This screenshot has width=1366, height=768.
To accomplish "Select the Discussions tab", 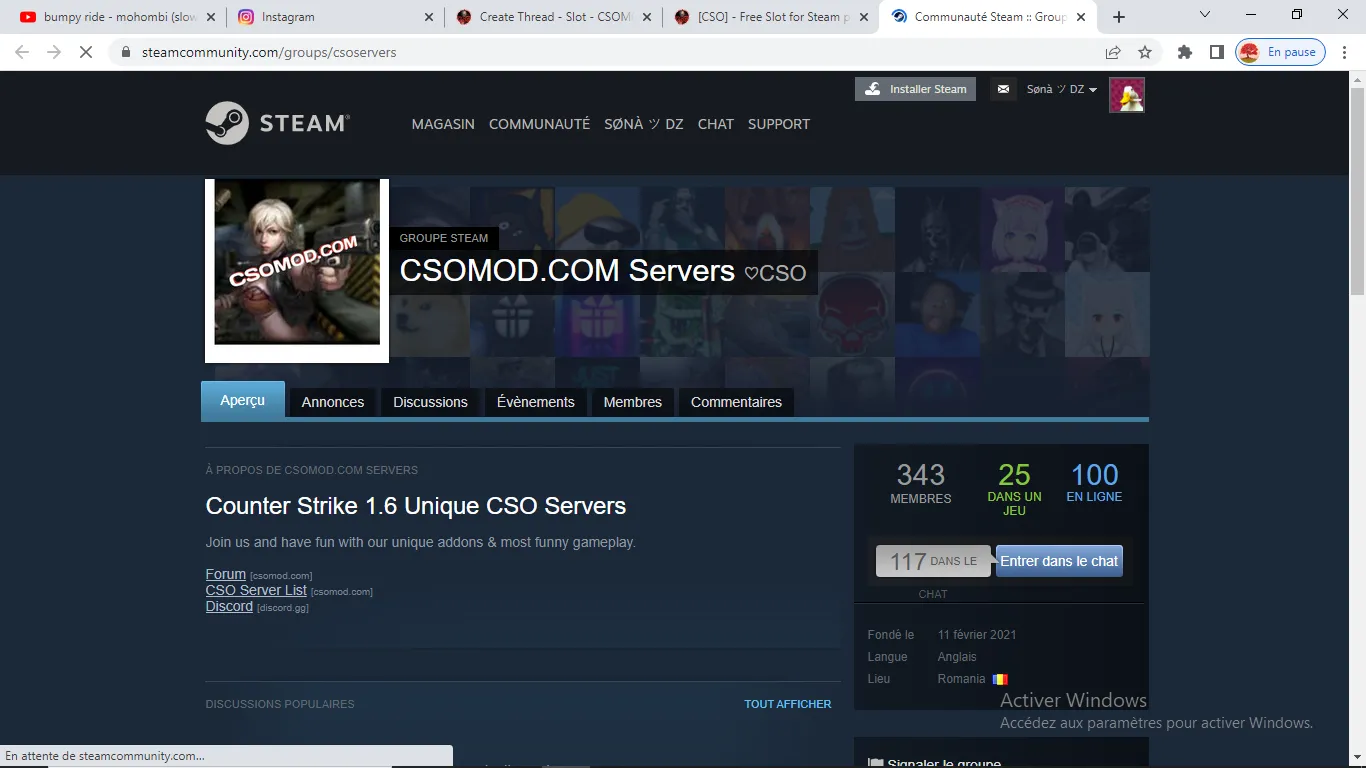I will 430,402.
